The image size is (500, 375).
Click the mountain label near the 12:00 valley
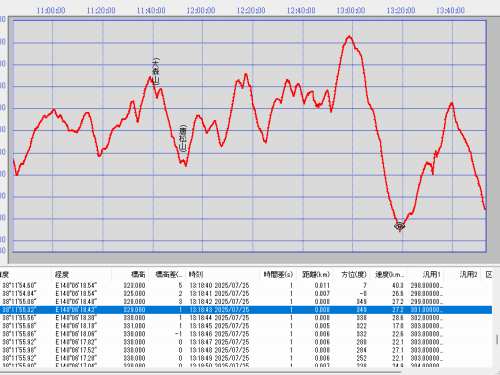point(183,138)
